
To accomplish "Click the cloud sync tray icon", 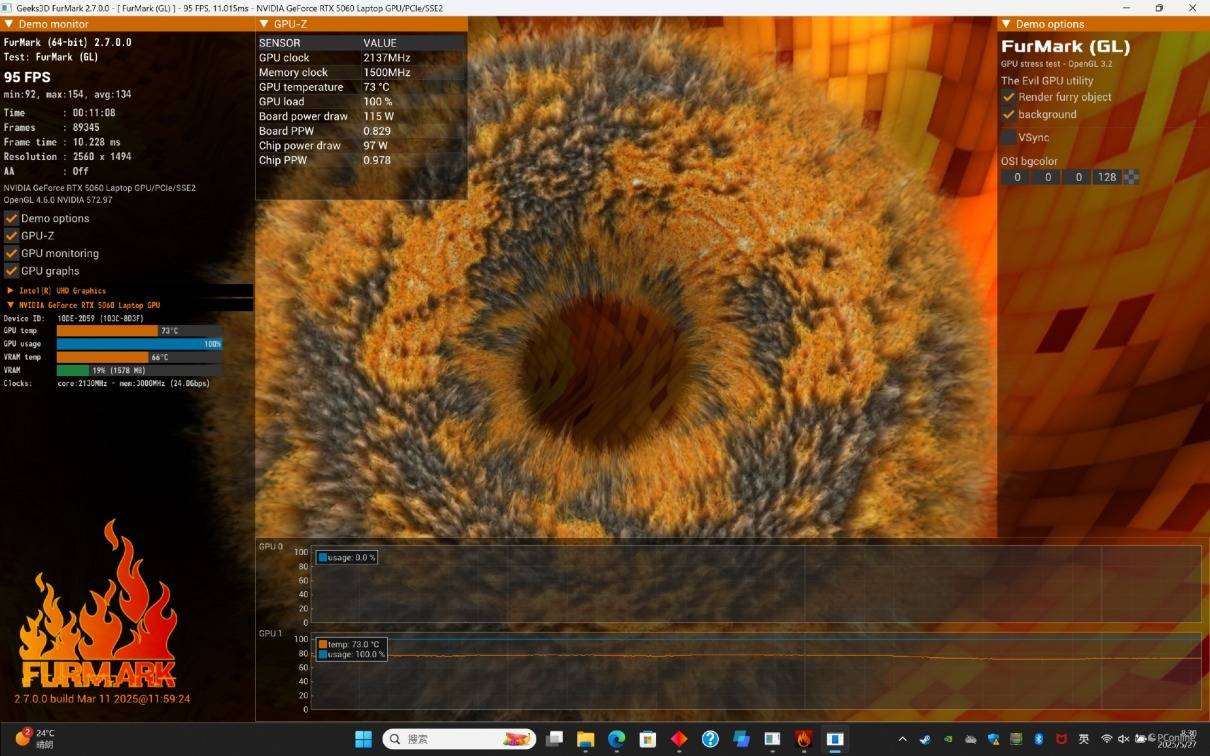I will point(970,739).
